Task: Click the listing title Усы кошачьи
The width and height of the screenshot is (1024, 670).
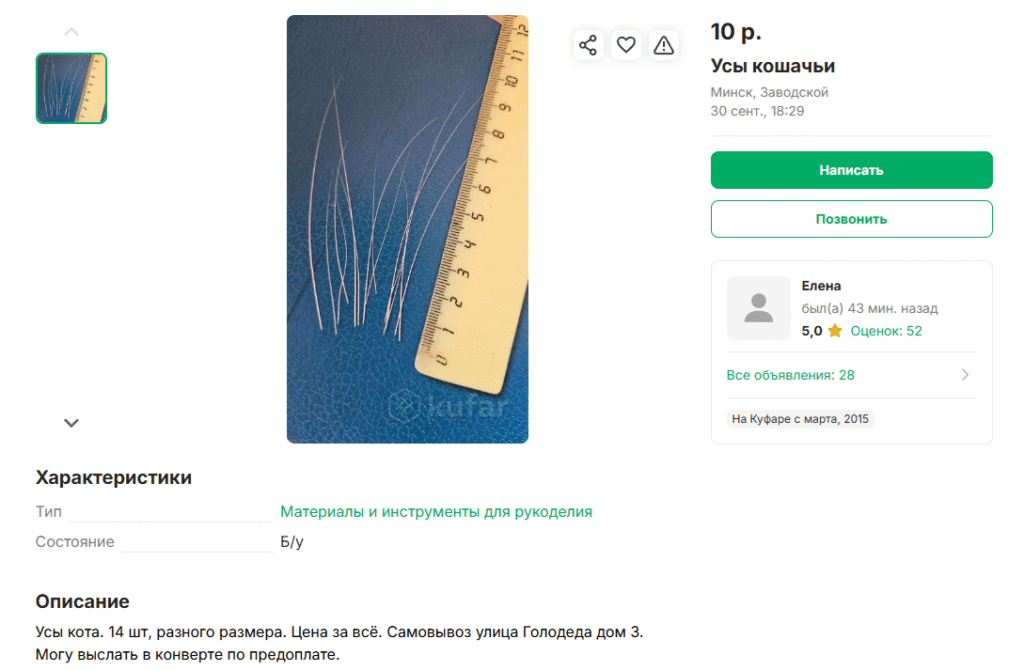Action: tap(773, 66)
